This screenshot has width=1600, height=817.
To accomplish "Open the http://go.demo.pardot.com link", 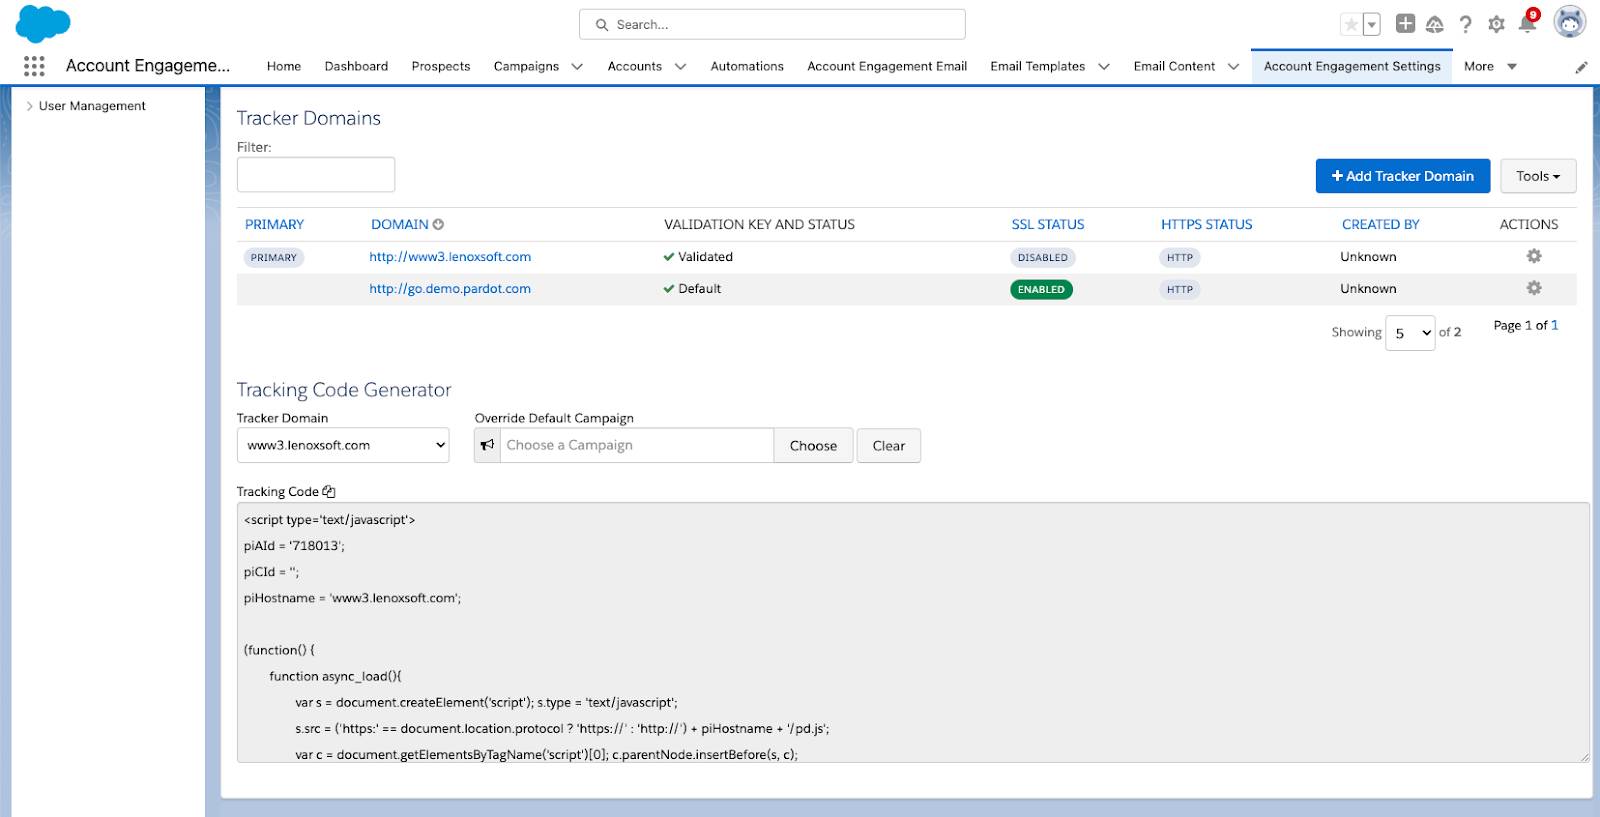I will click(x=450, y=289).
